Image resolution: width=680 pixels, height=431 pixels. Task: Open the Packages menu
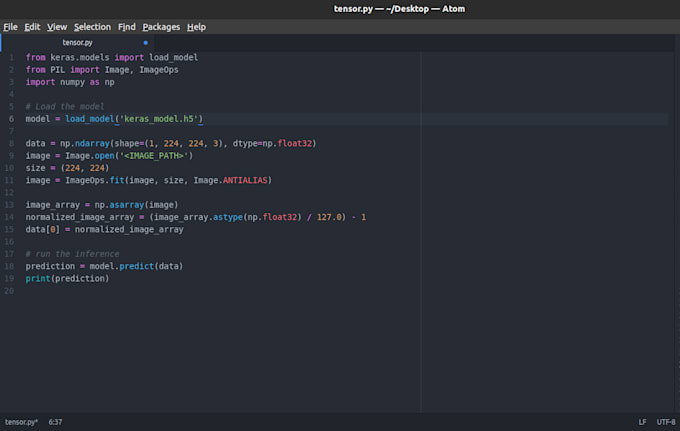[160, 26]
